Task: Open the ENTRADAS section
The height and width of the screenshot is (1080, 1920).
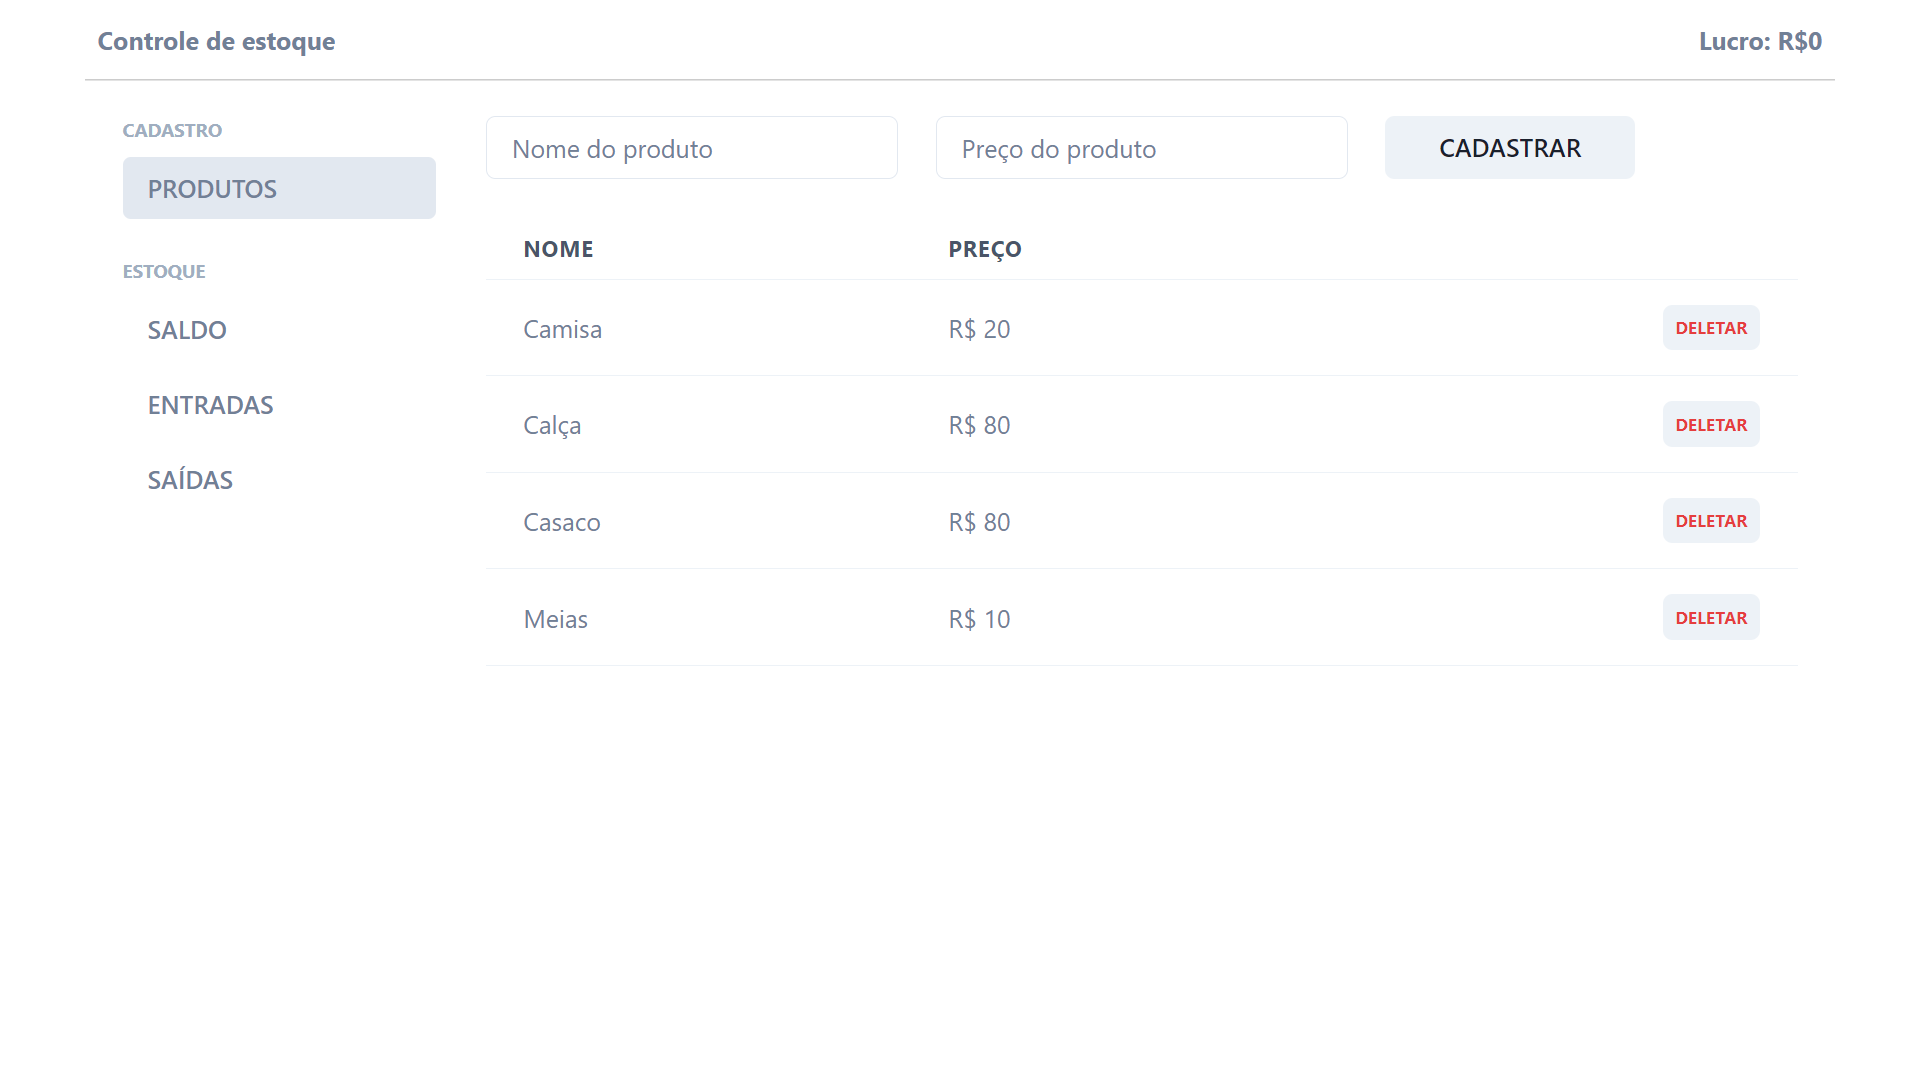Action: pyautogui.click(x=210, y=405)
